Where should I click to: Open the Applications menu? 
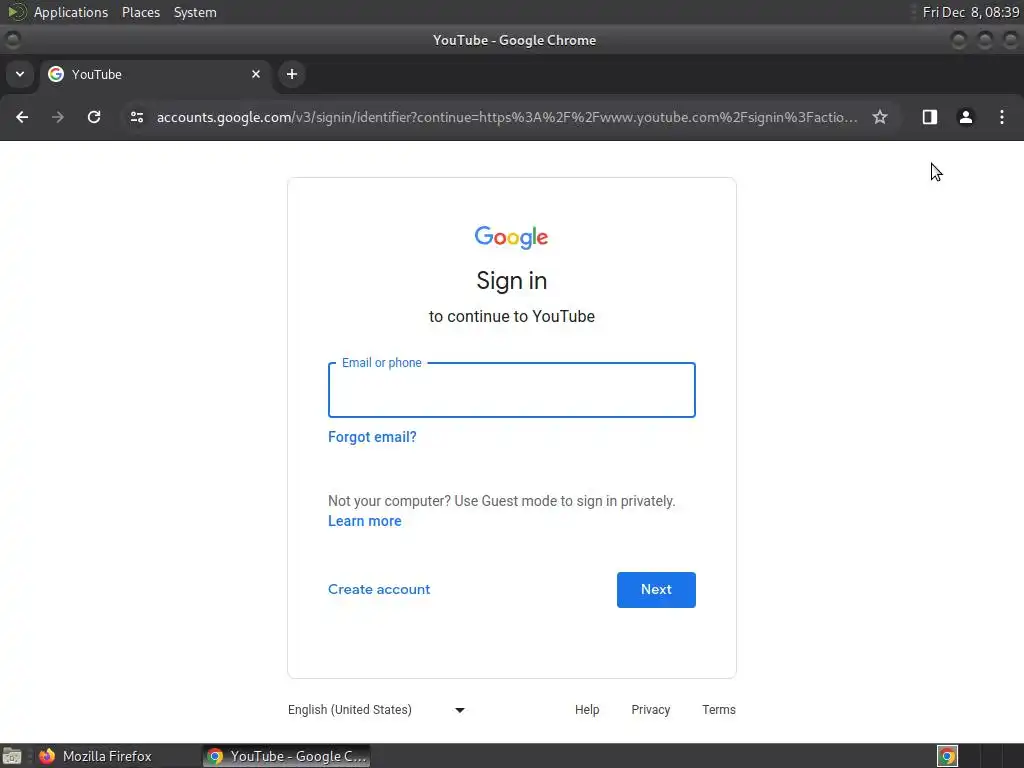click(71, 12)
